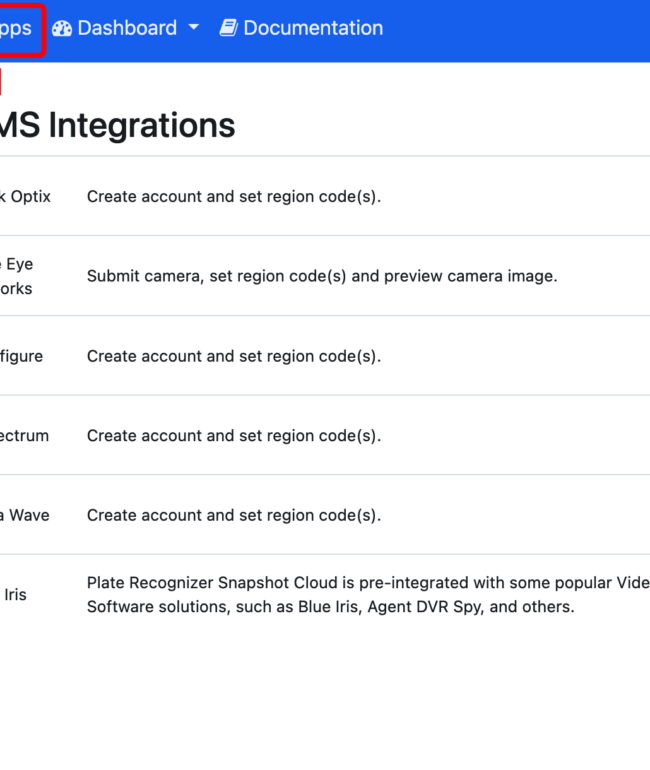The height and width of the screenshot is (770, 650).
Task: Select the highlighted Apps nav item
Action: coord(16,28)
